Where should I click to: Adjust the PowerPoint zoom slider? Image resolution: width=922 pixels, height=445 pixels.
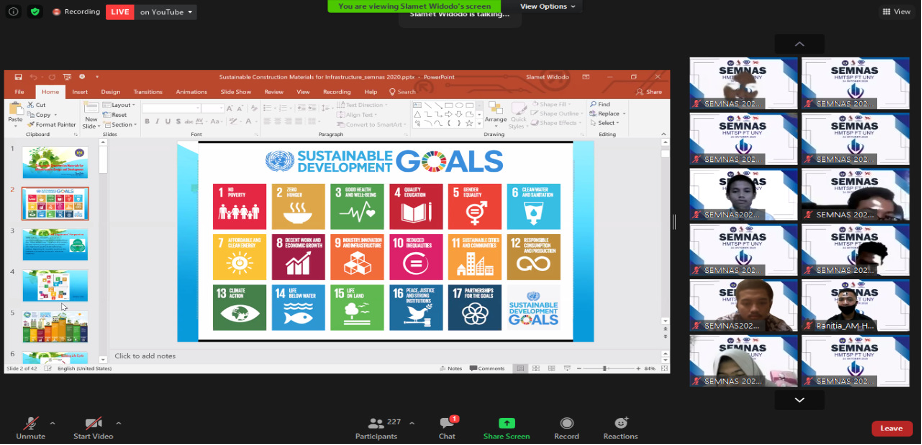605,368
